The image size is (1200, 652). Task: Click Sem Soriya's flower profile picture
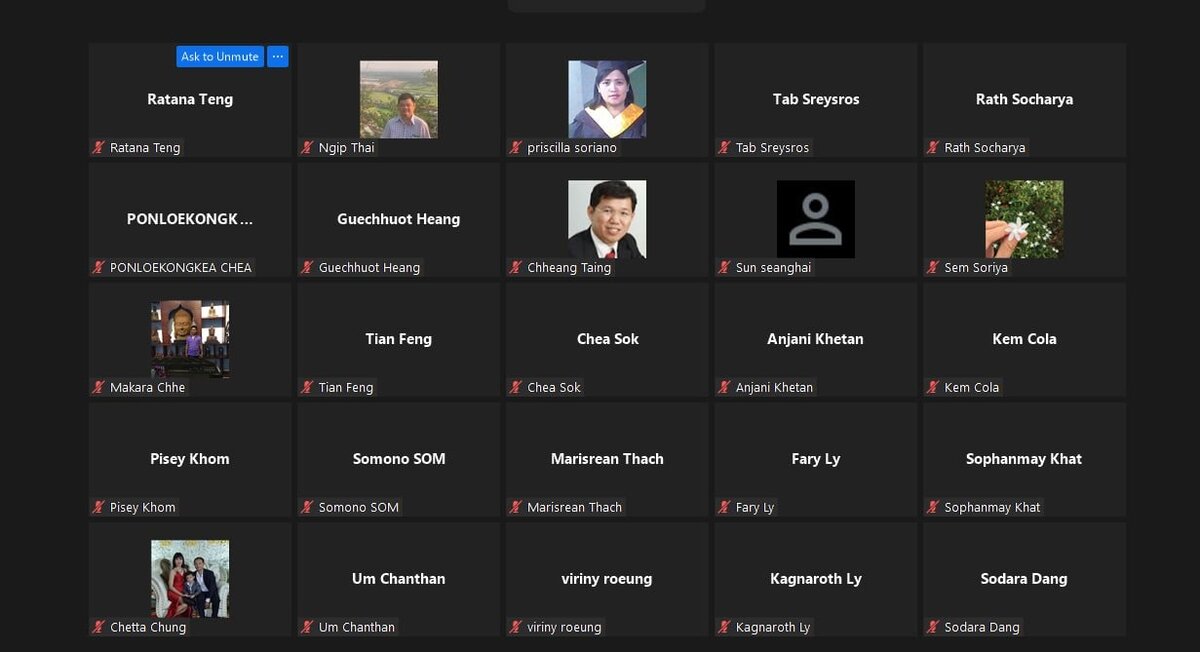point(1024,219)
